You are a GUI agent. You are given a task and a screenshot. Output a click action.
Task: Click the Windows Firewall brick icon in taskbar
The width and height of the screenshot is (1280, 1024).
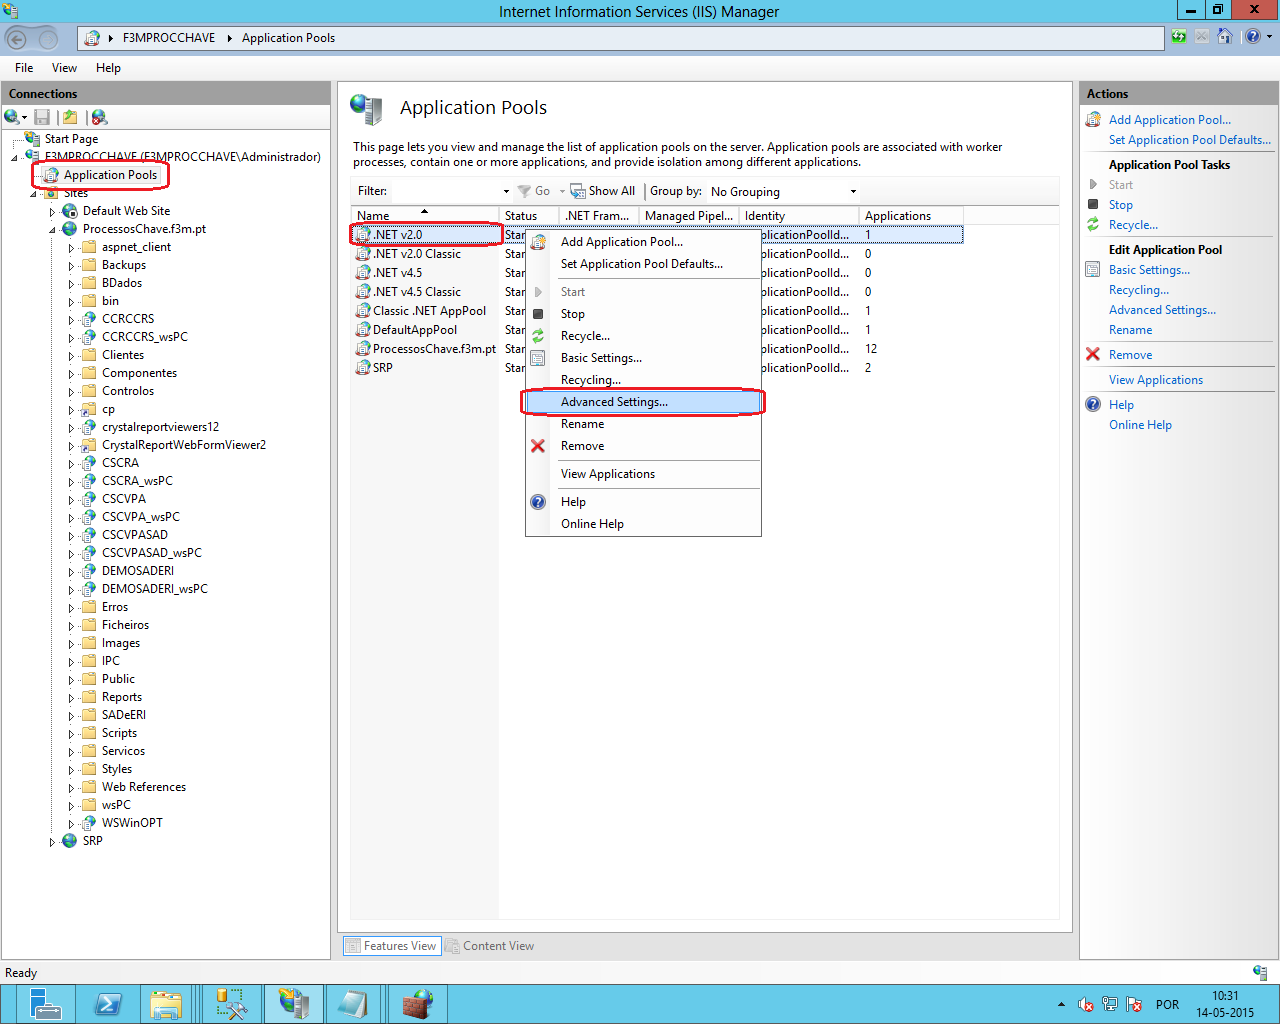[x=417, y=1004]
